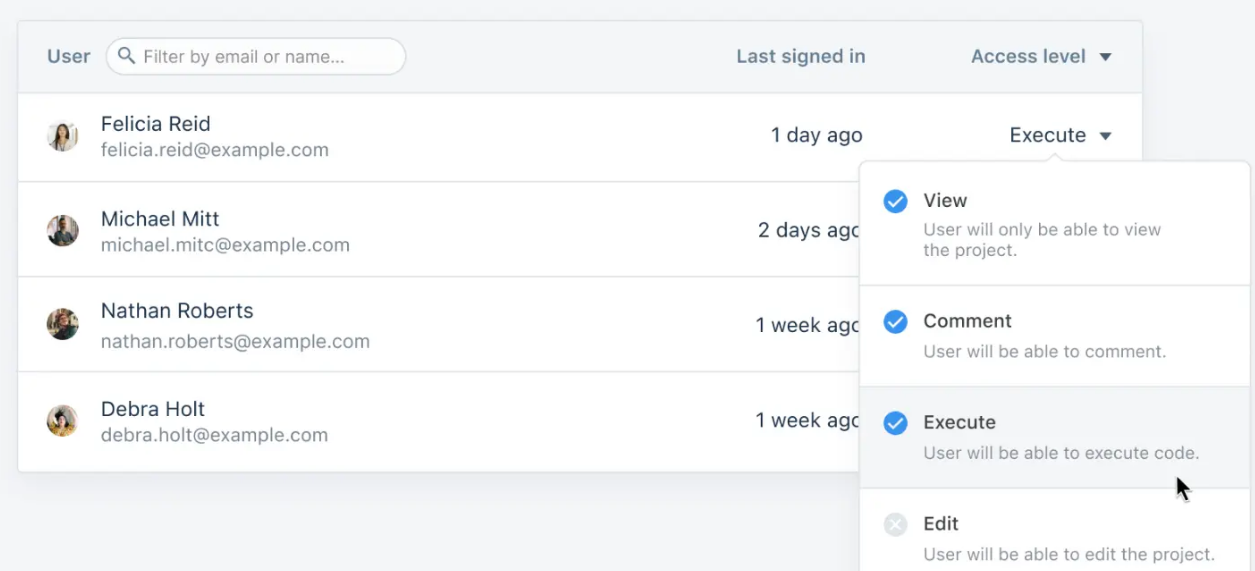Screen dimensions: 1255x571
Task: Toggle the View permission checkmark
Action: [895, 202]
